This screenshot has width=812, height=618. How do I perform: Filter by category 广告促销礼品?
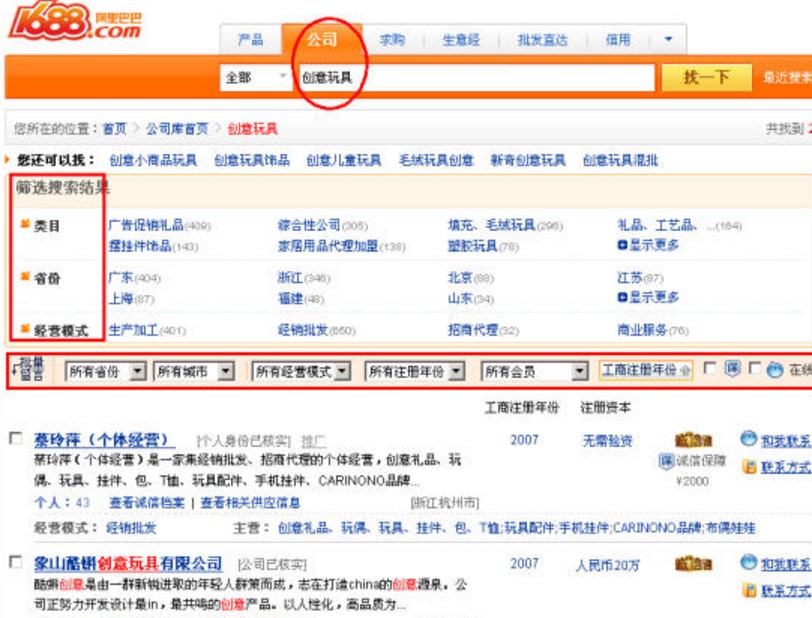click(146, 225)
